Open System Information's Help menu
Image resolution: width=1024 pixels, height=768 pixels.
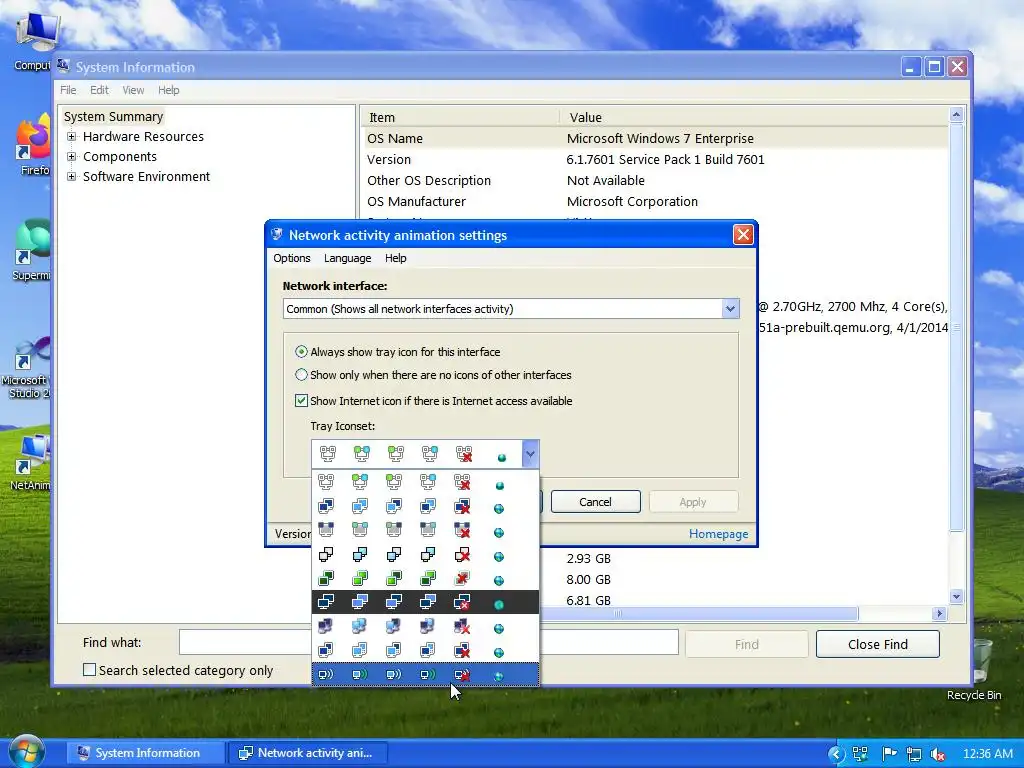point(168,90)
